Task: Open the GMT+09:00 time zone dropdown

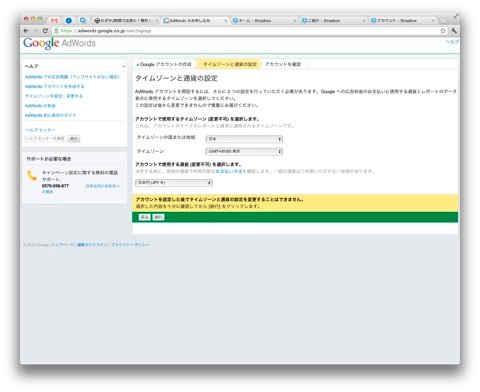Action: click(x=244, y=151)
